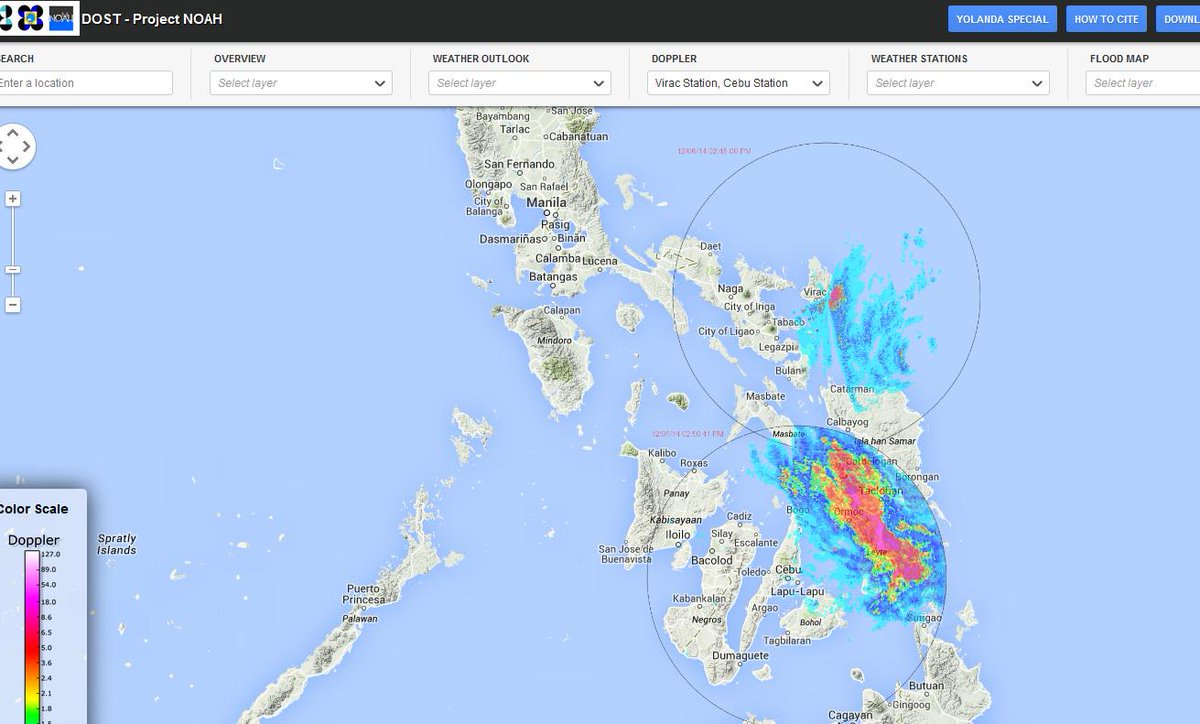The width and height of the screenshot is (1200, 724).
Task: Pan the map up using the pan control arrow
Action: tap(13, 131)
